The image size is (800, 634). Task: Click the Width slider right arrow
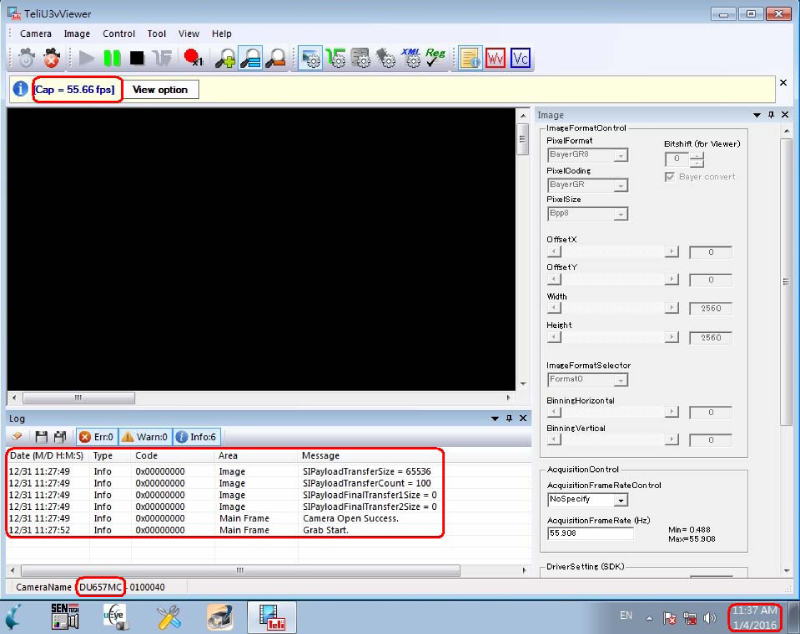[x=671, y=309]
